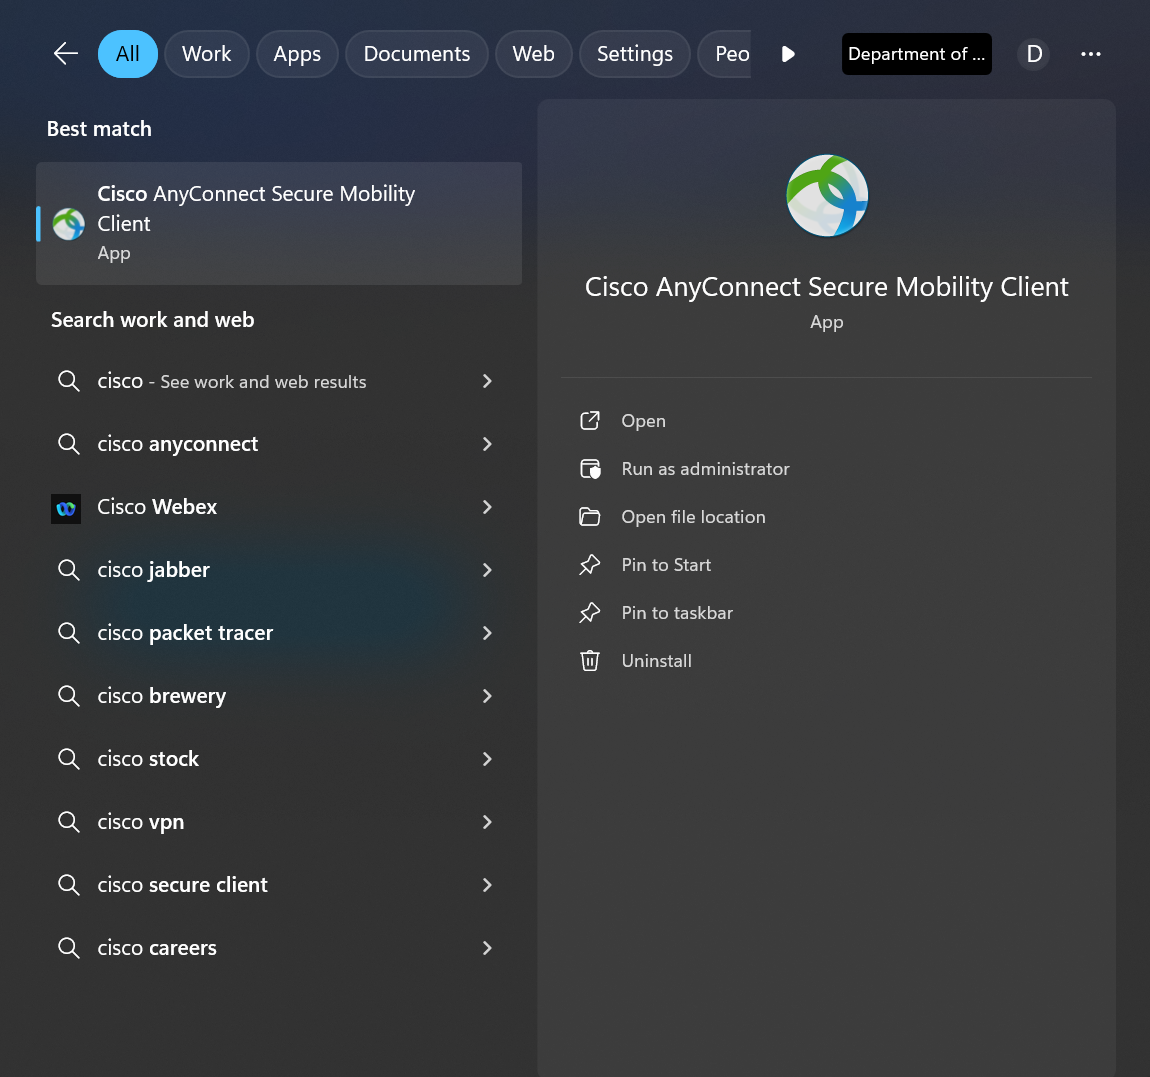Click the AnyConnect icon in best match
1150x1077 pixels.
pyautogui.click(x=68, y=224)
